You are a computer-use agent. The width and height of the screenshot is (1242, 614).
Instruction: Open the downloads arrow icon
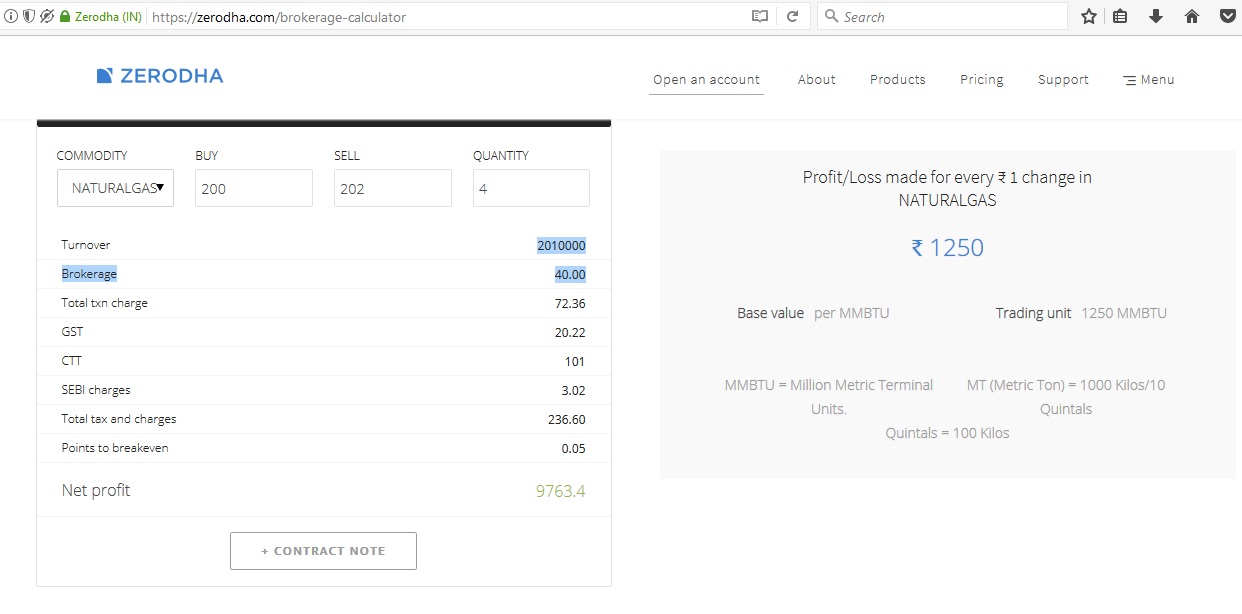click(1156, 16)
